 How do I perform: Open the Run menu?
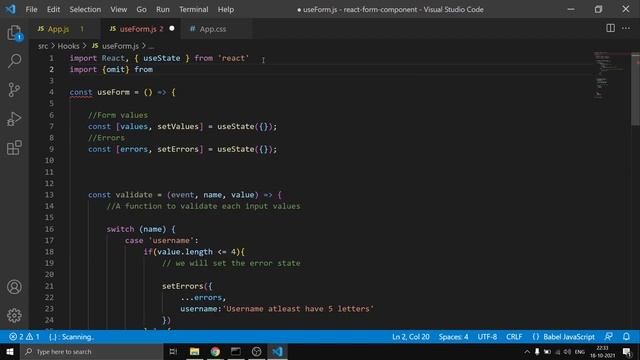click(x=162, y=9)
